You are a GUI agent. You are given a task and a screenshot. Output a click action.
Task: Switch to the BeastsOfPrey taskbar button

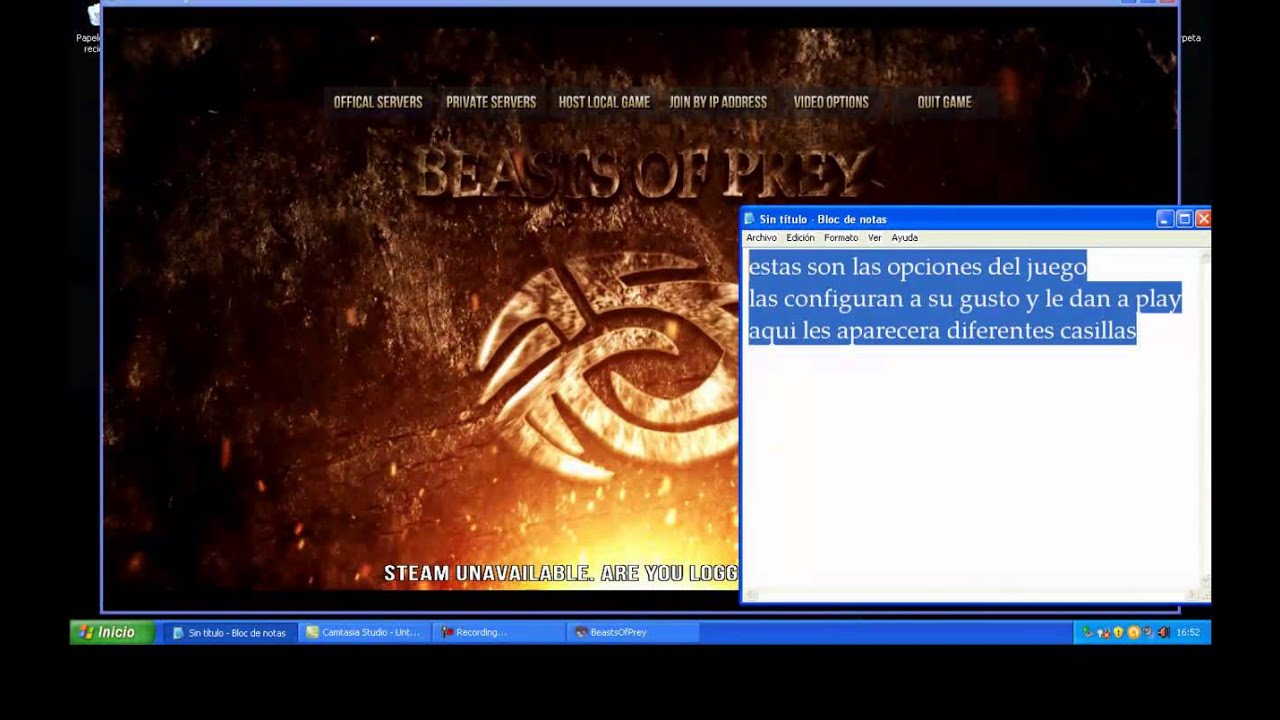[632, 632]
